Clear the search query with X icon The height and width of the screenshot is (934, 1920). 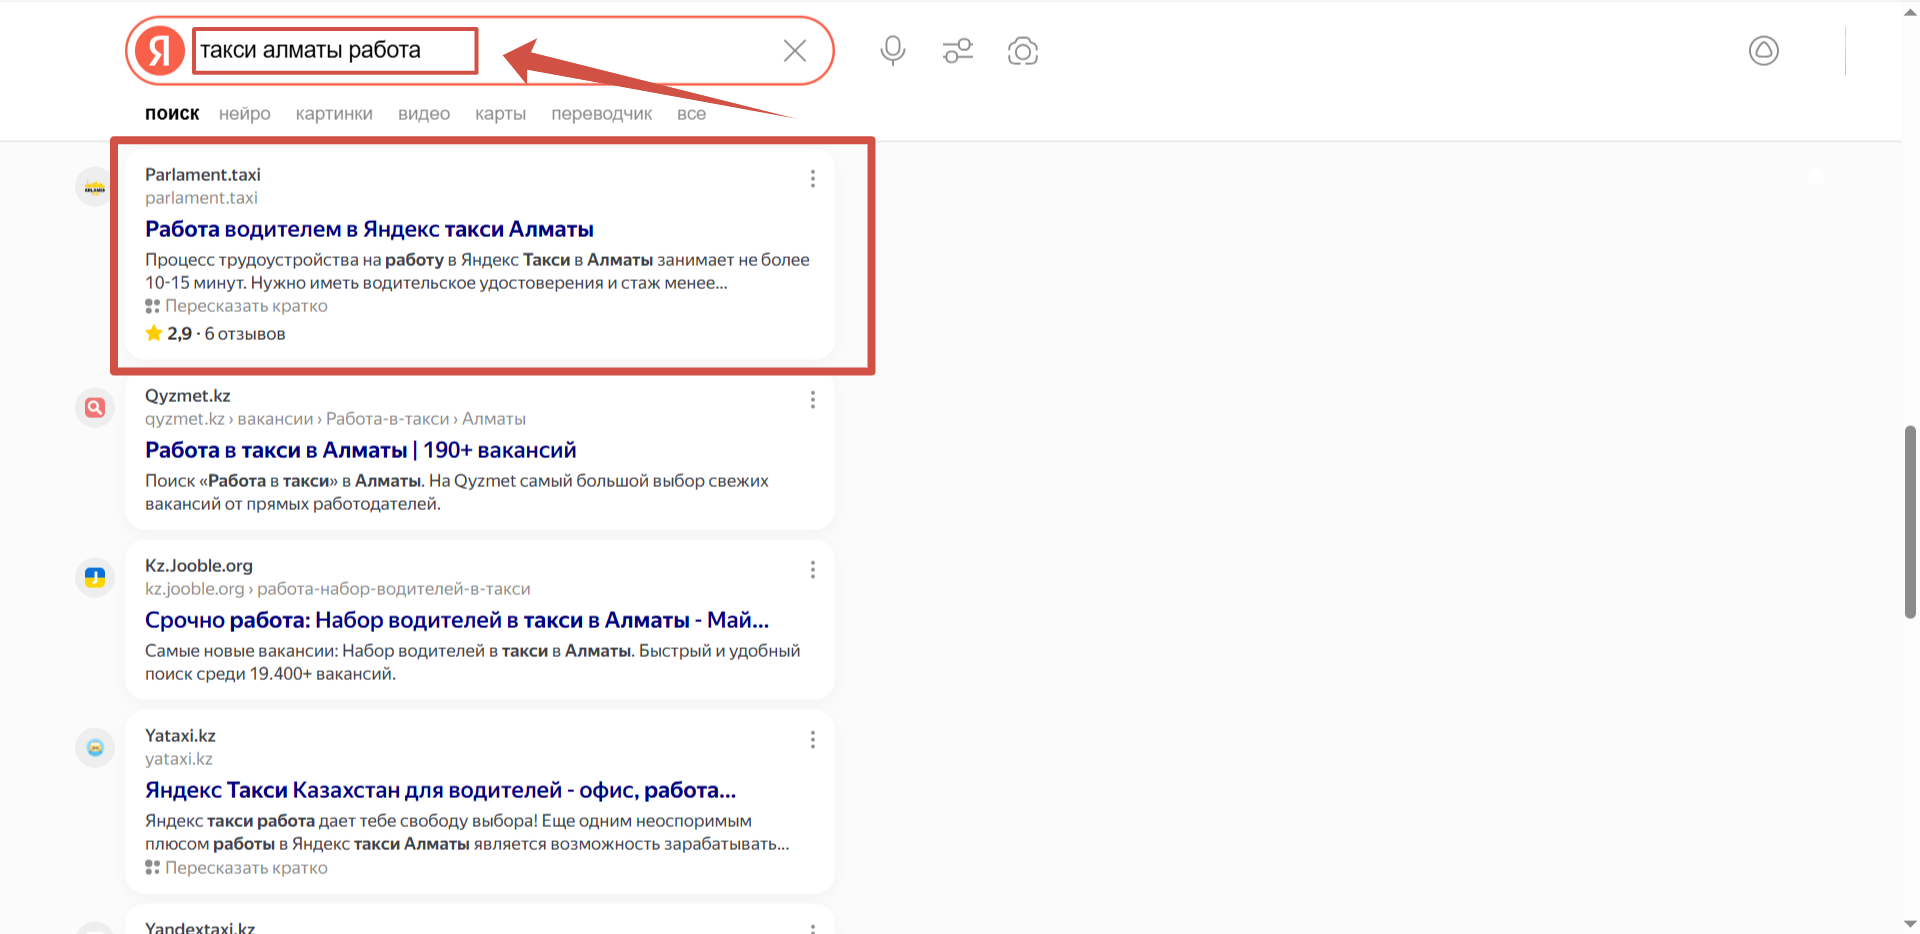pos(794,51)
